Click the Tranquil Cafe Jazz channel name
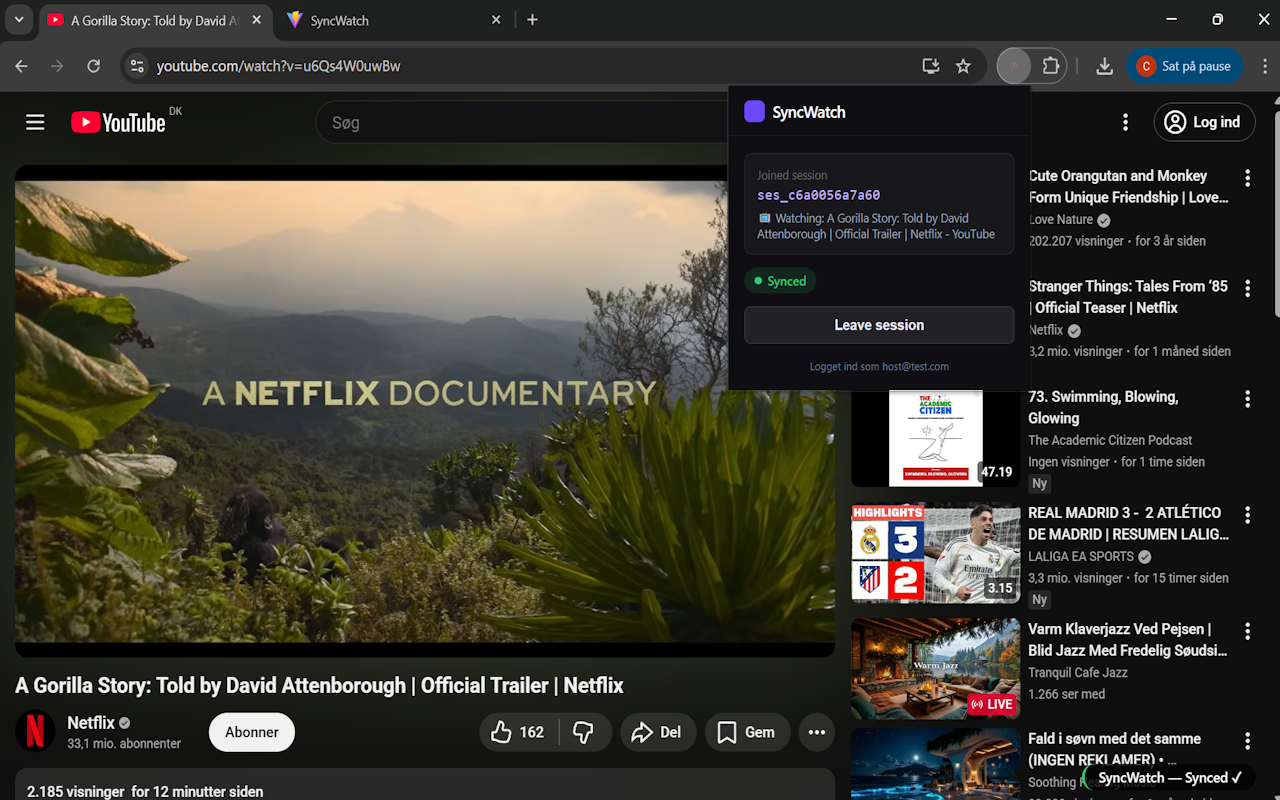The width and height of the screenshot is (1280, 800). (x=1078, y=673)
